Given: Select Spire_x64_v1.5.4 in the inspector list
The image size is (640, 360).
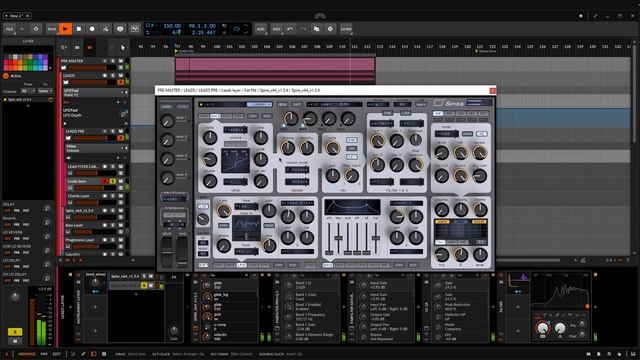Looking at the screenshot, I should pyautogui.click(x=28, y=99).
